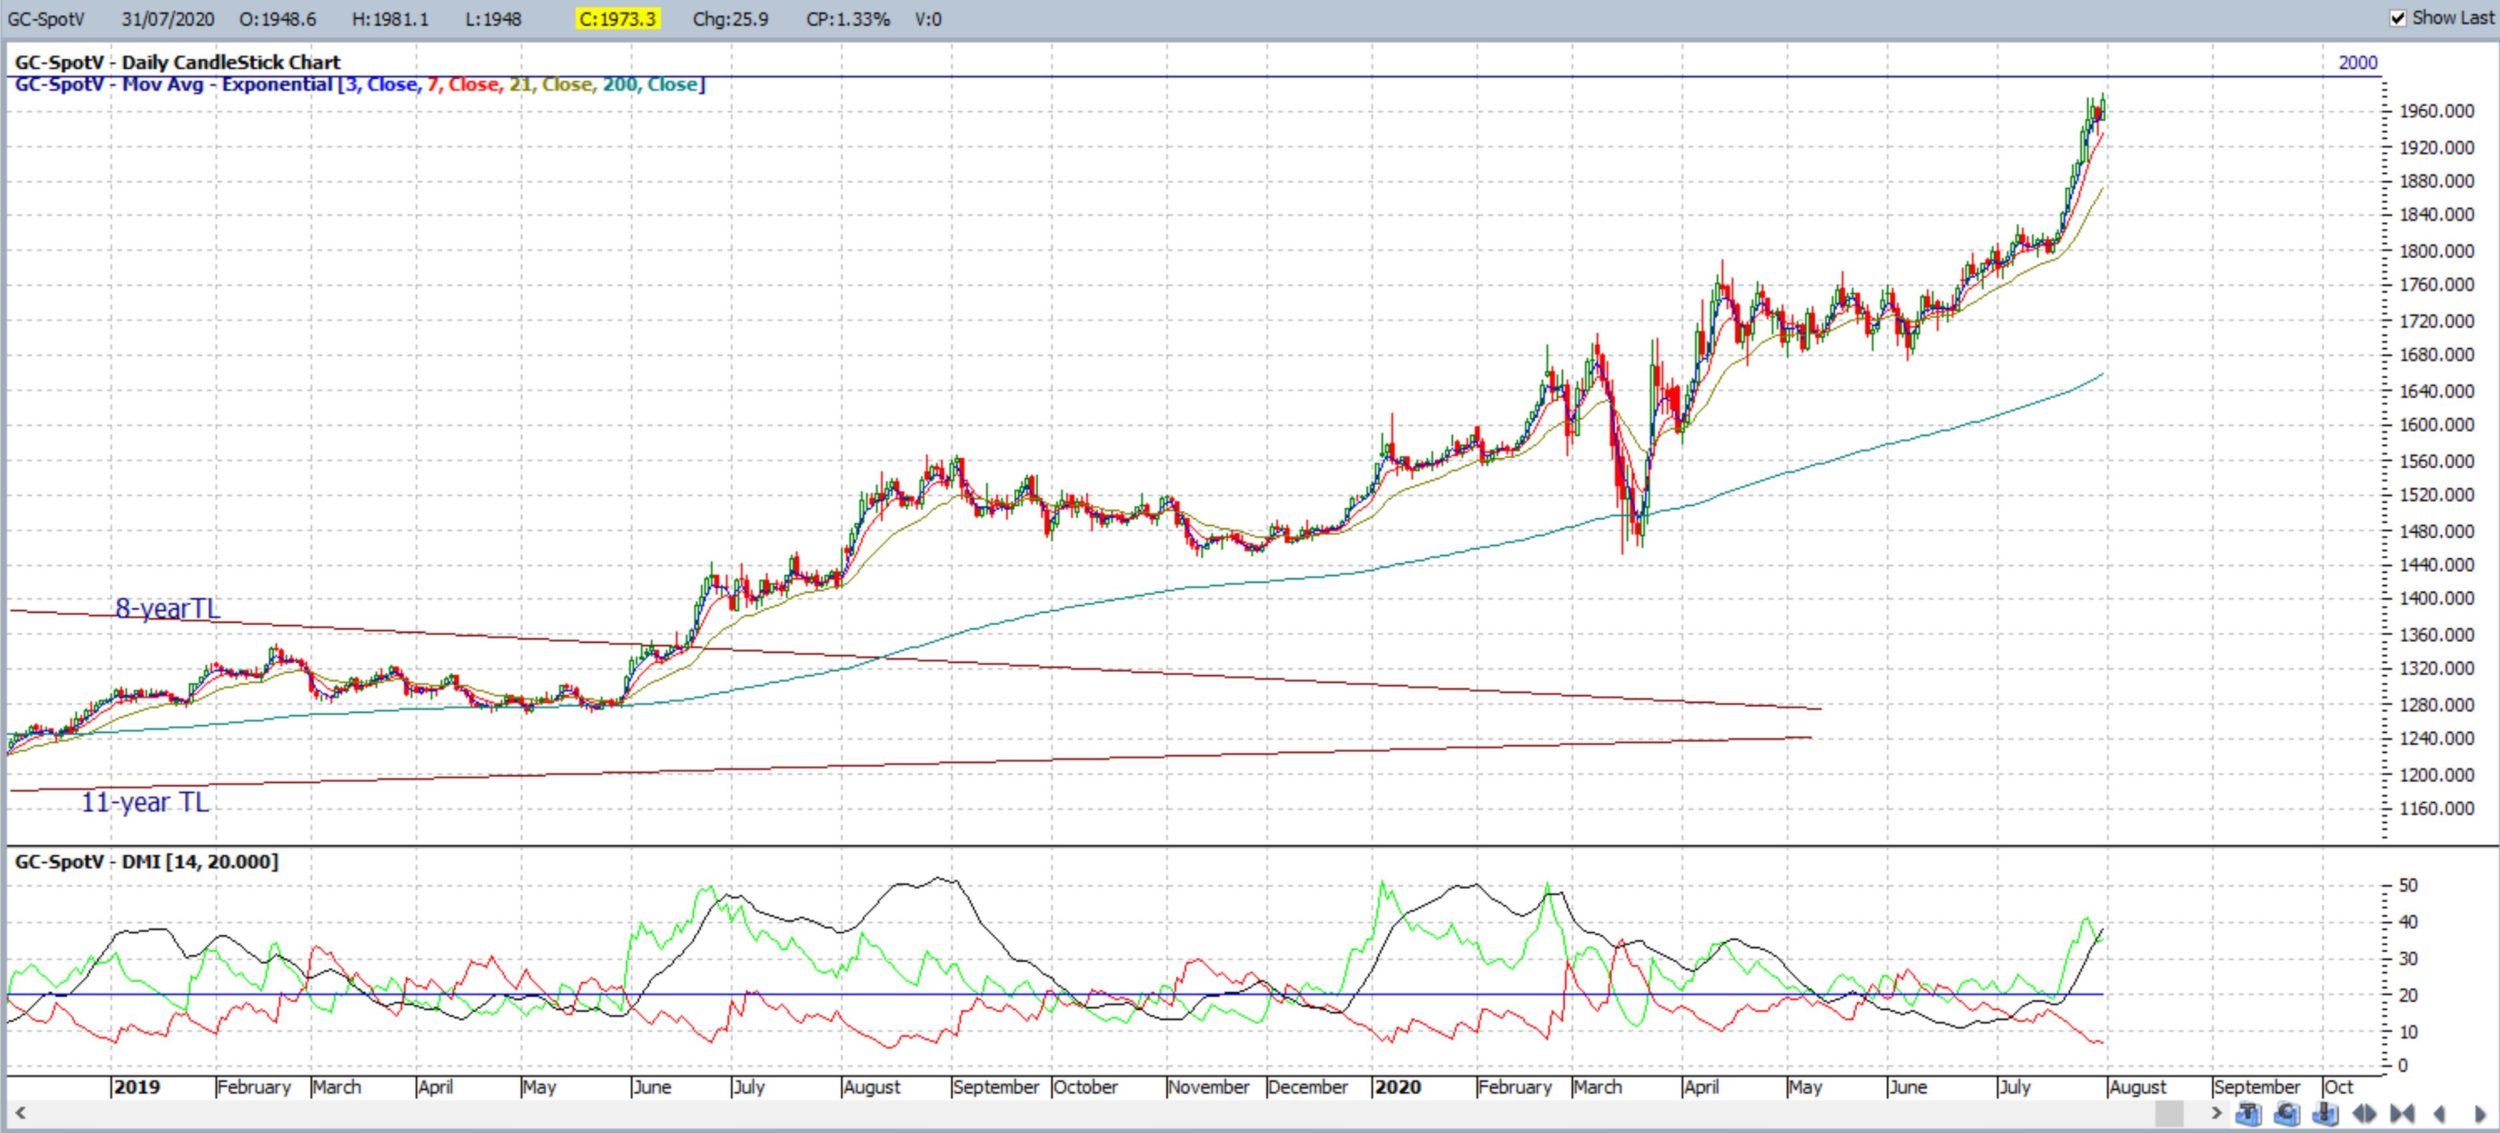Click the 2020 year marker on time axis

[x=1398, y=1087]
